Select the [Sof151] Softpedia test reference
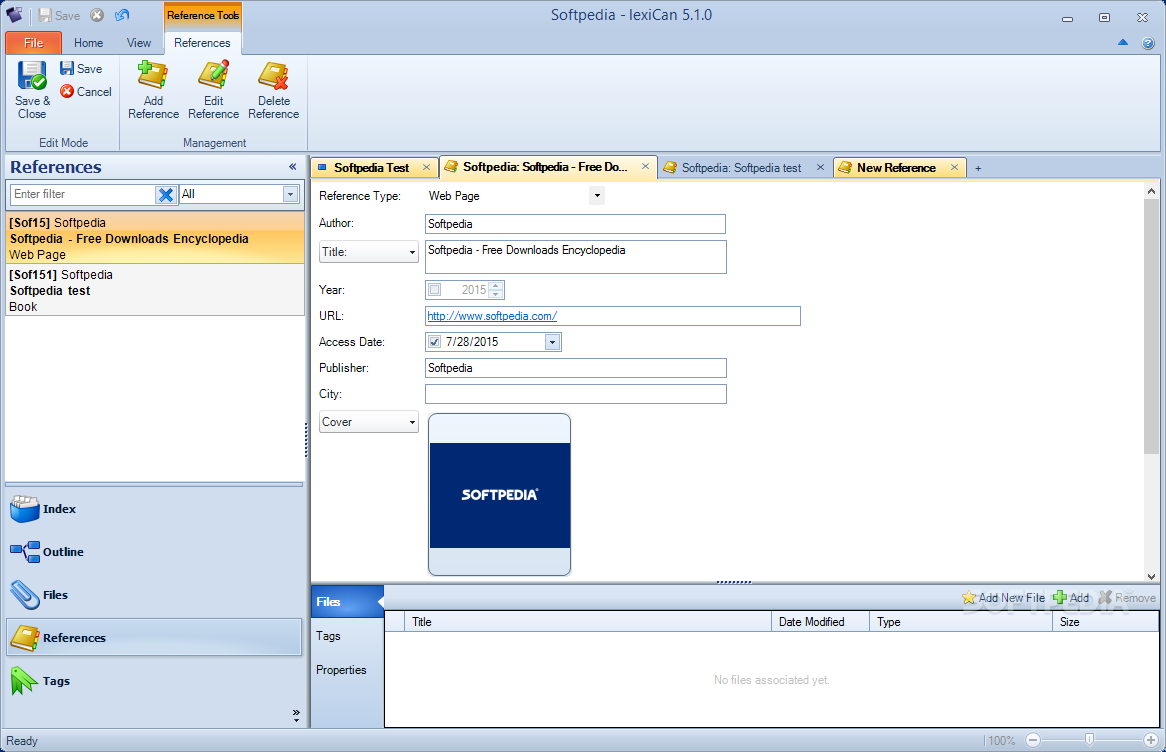Viewport: 1166px width, 752px height. pyautogui.click(x=155, y=290)
